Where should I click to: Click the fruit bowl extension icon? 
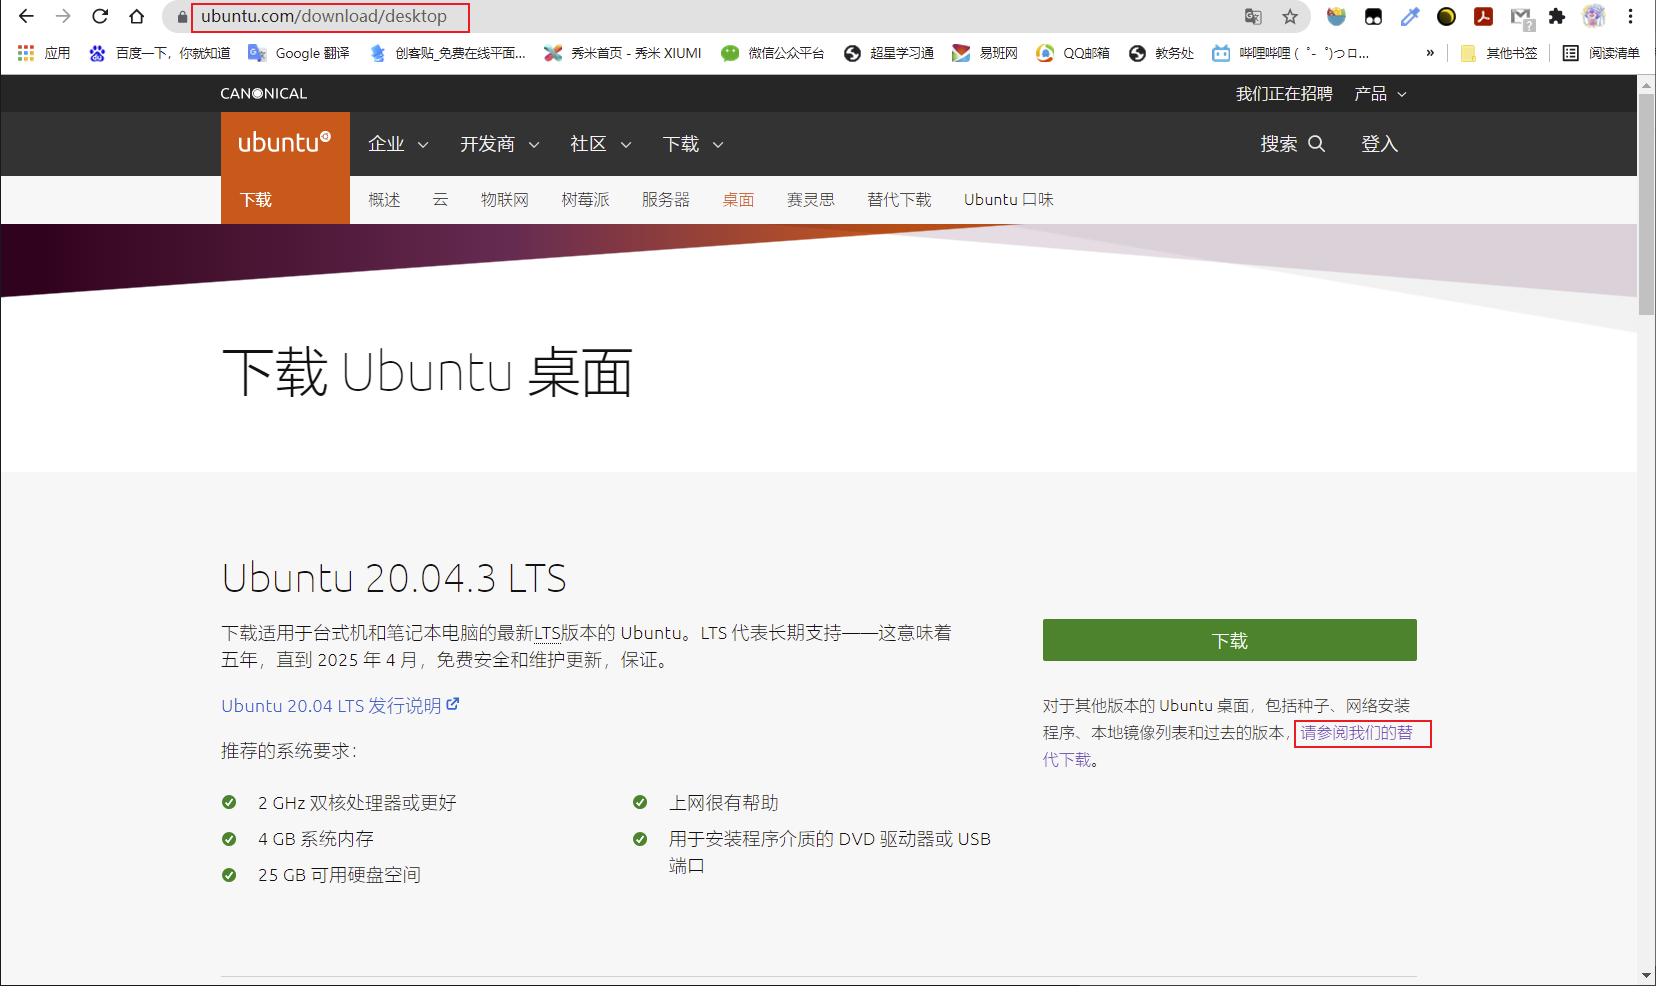[x=1335, y=17]
